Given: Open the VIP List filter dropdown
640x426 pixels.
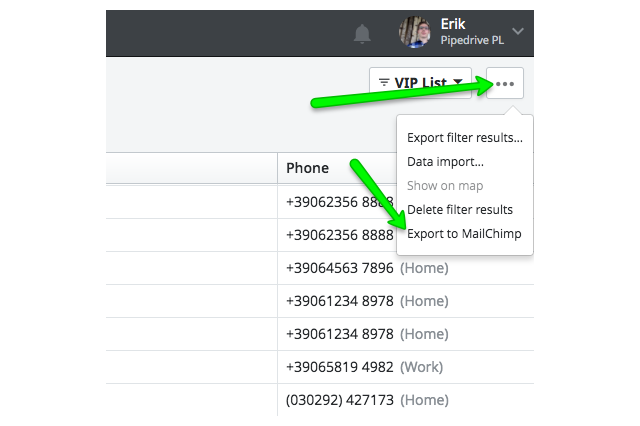Looking at the screenshot, I should 420,82.
